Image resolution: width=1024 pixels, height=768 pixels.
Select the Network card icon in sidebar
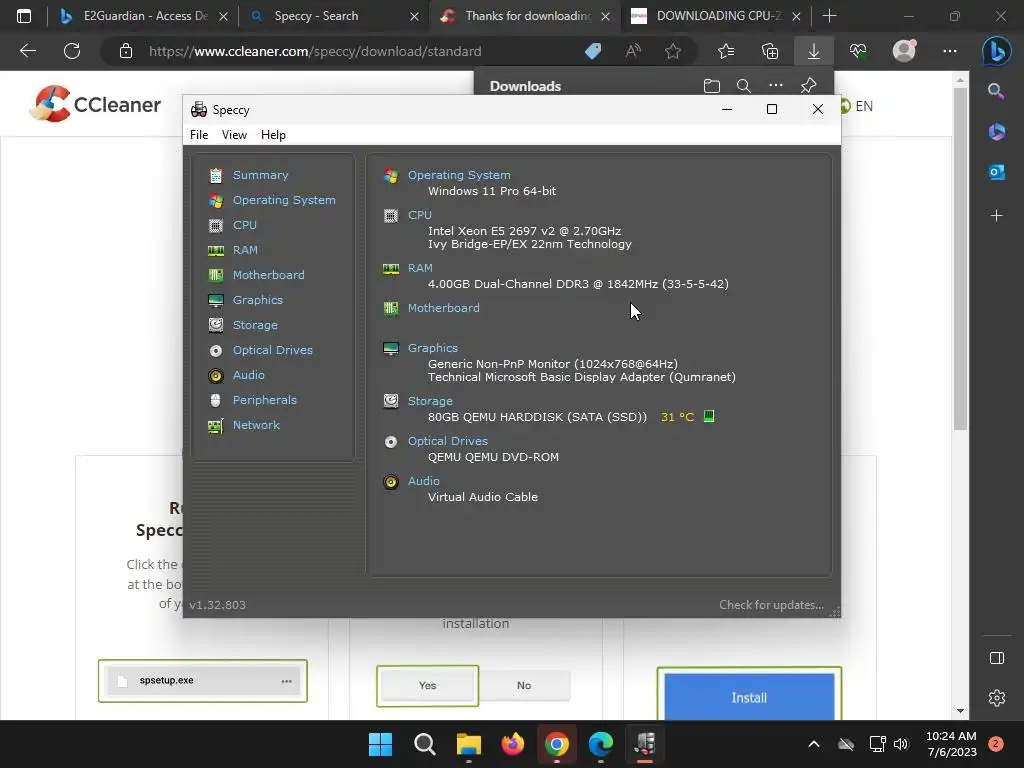216,426
